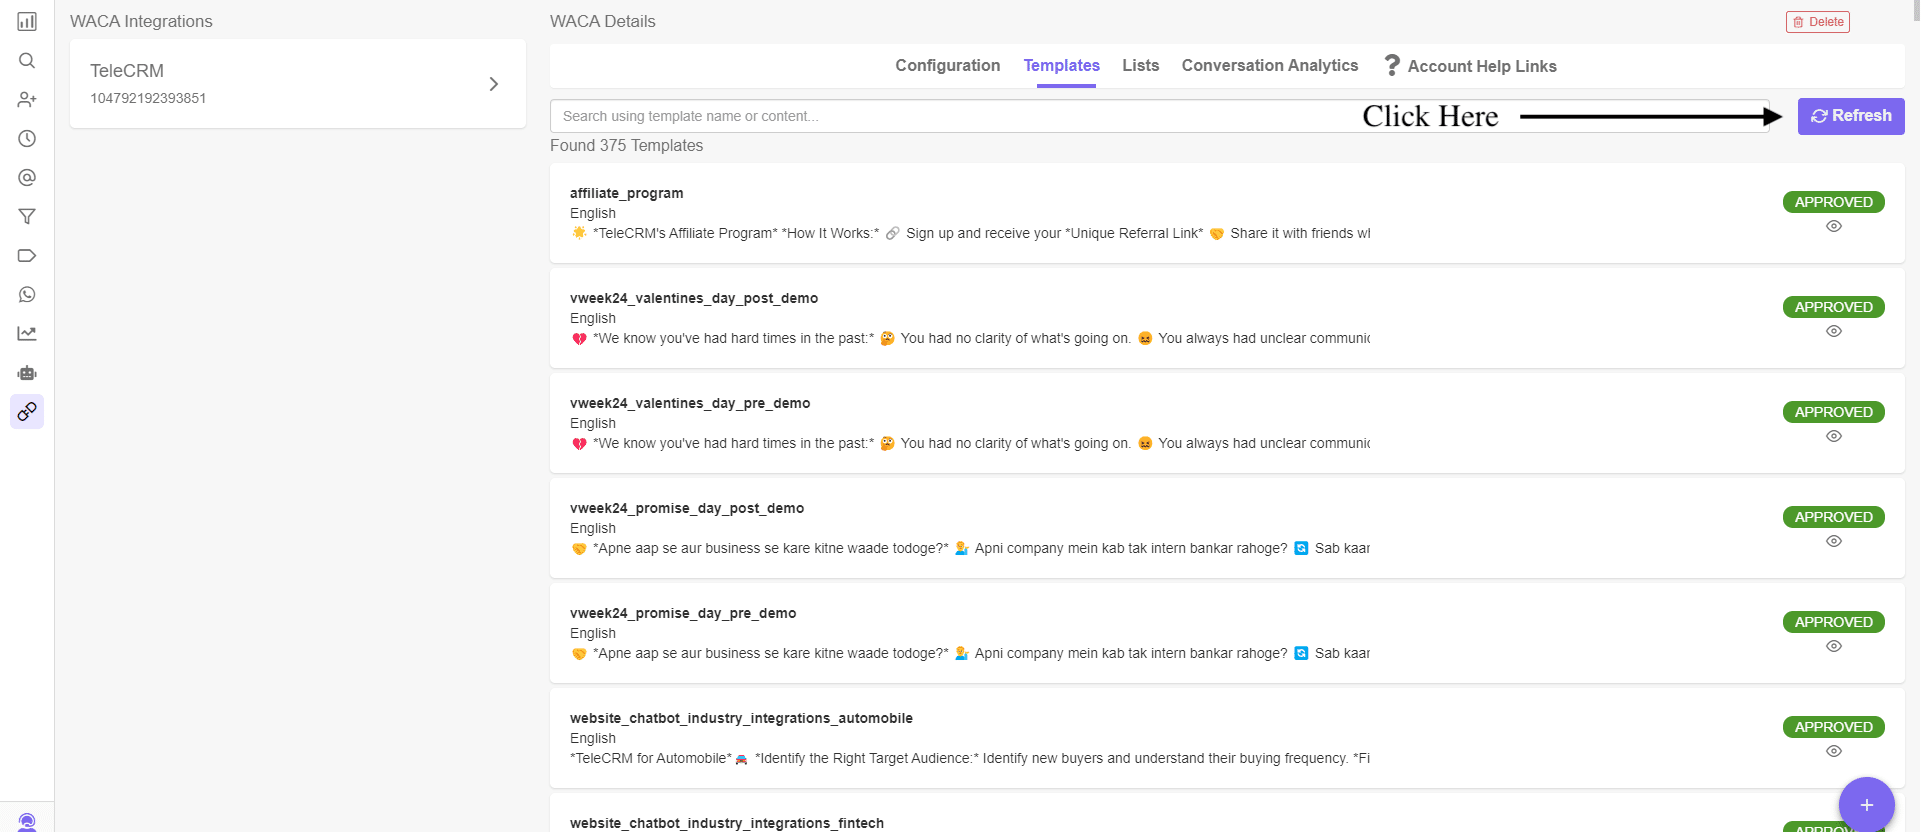Select the Templates tab
Viewport: 1925px width, 832px height.
[1061, 65]
